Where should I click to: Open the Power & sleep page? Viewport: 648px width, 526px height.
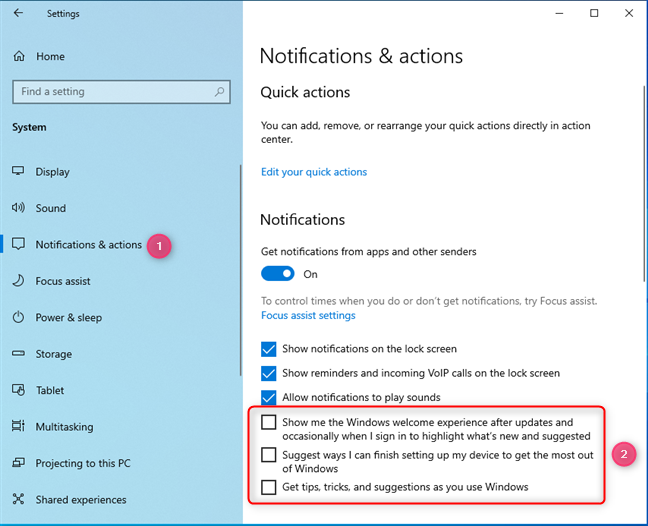[69, 317]
